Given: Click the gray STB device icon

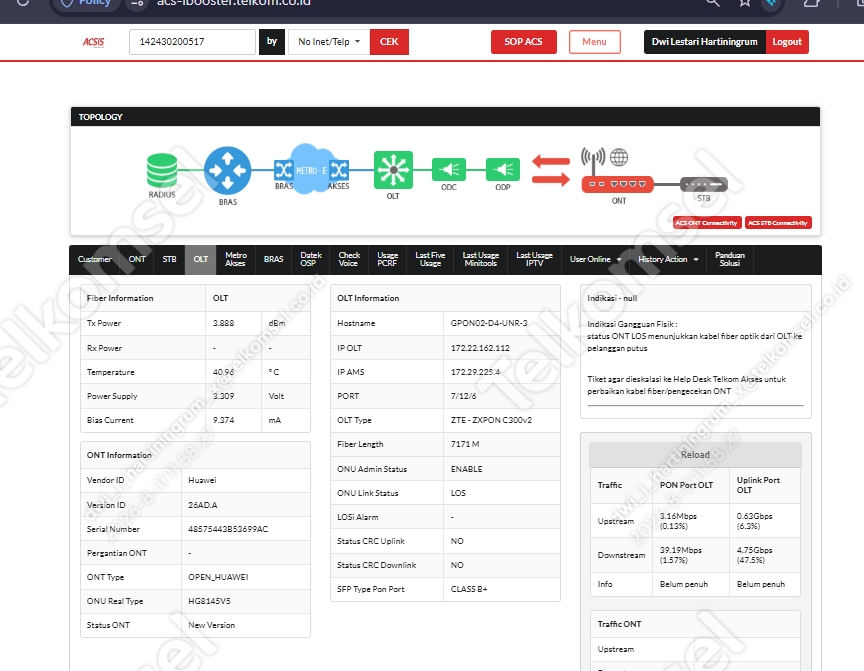Looking at the screenshot, I should click(x=704, y=184).
